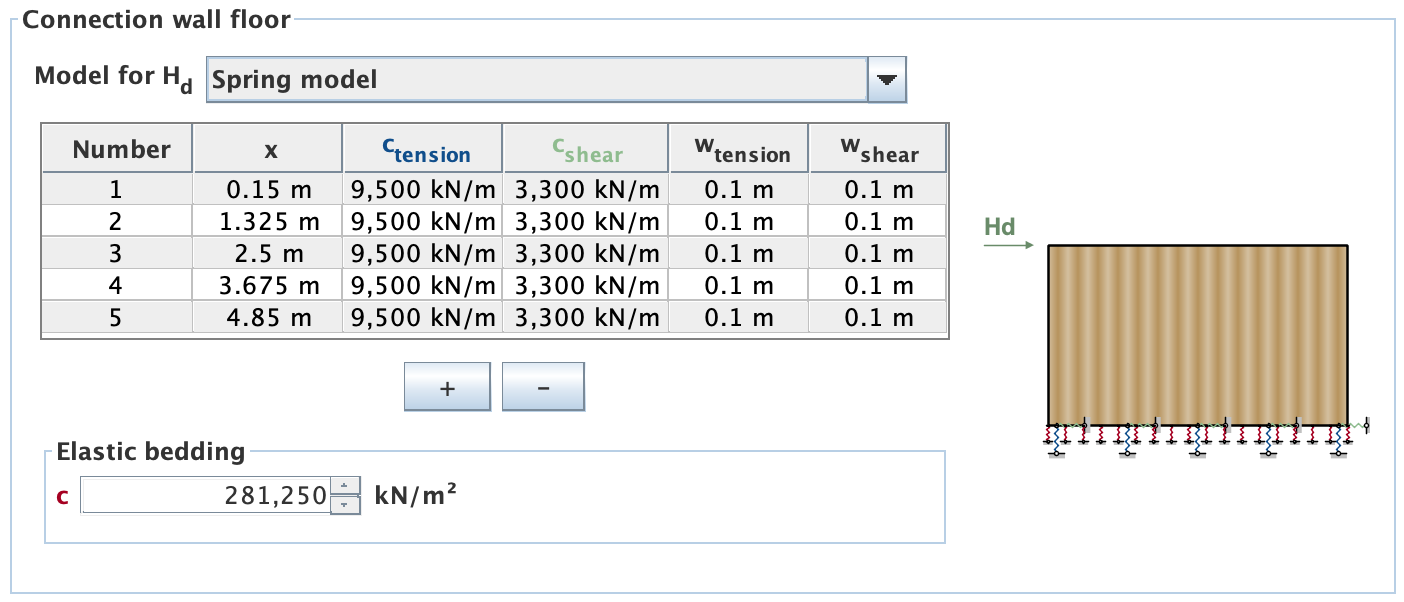Select row 3 x value 2.5 m

point(268,254)
